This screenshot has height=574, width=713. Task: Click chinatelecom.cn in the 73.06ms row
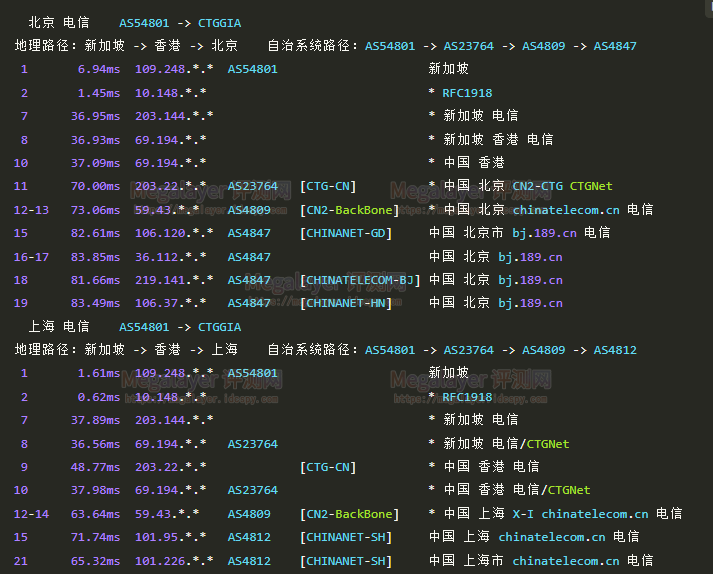click(x=566, y=210)
